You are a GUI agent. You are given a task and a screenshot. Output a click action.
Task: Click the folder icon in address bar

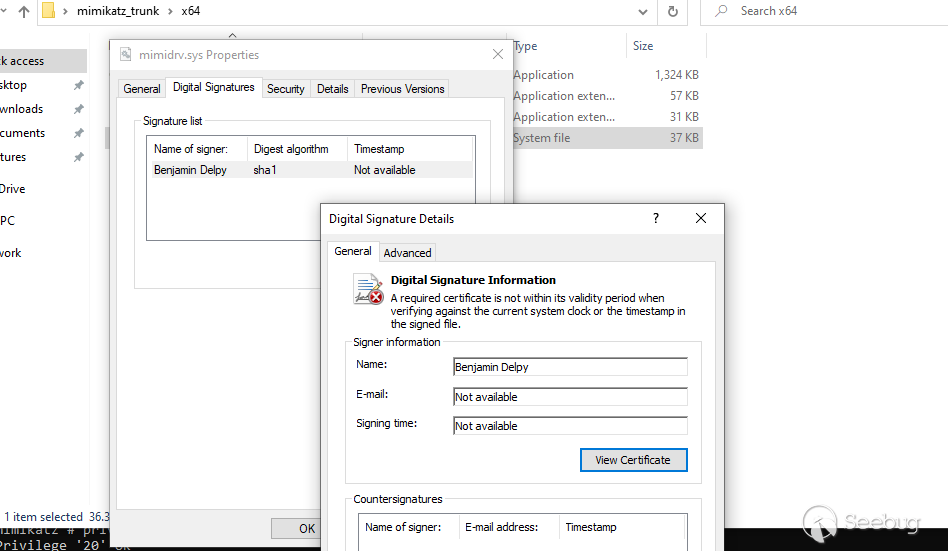click(x=48, y=12)
